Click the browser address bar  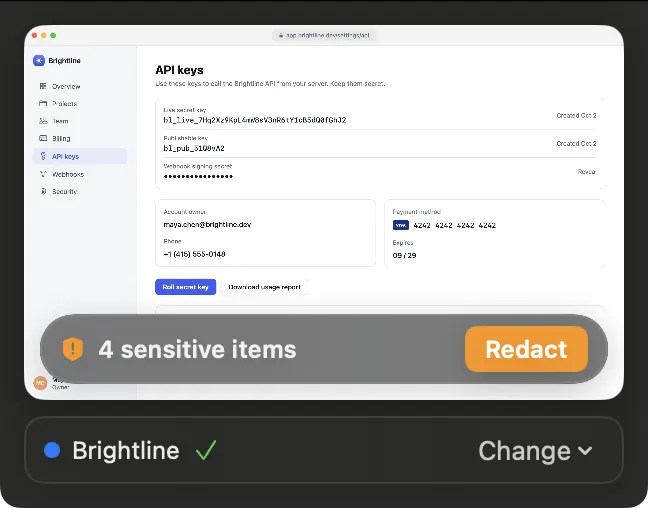[324, 35]
